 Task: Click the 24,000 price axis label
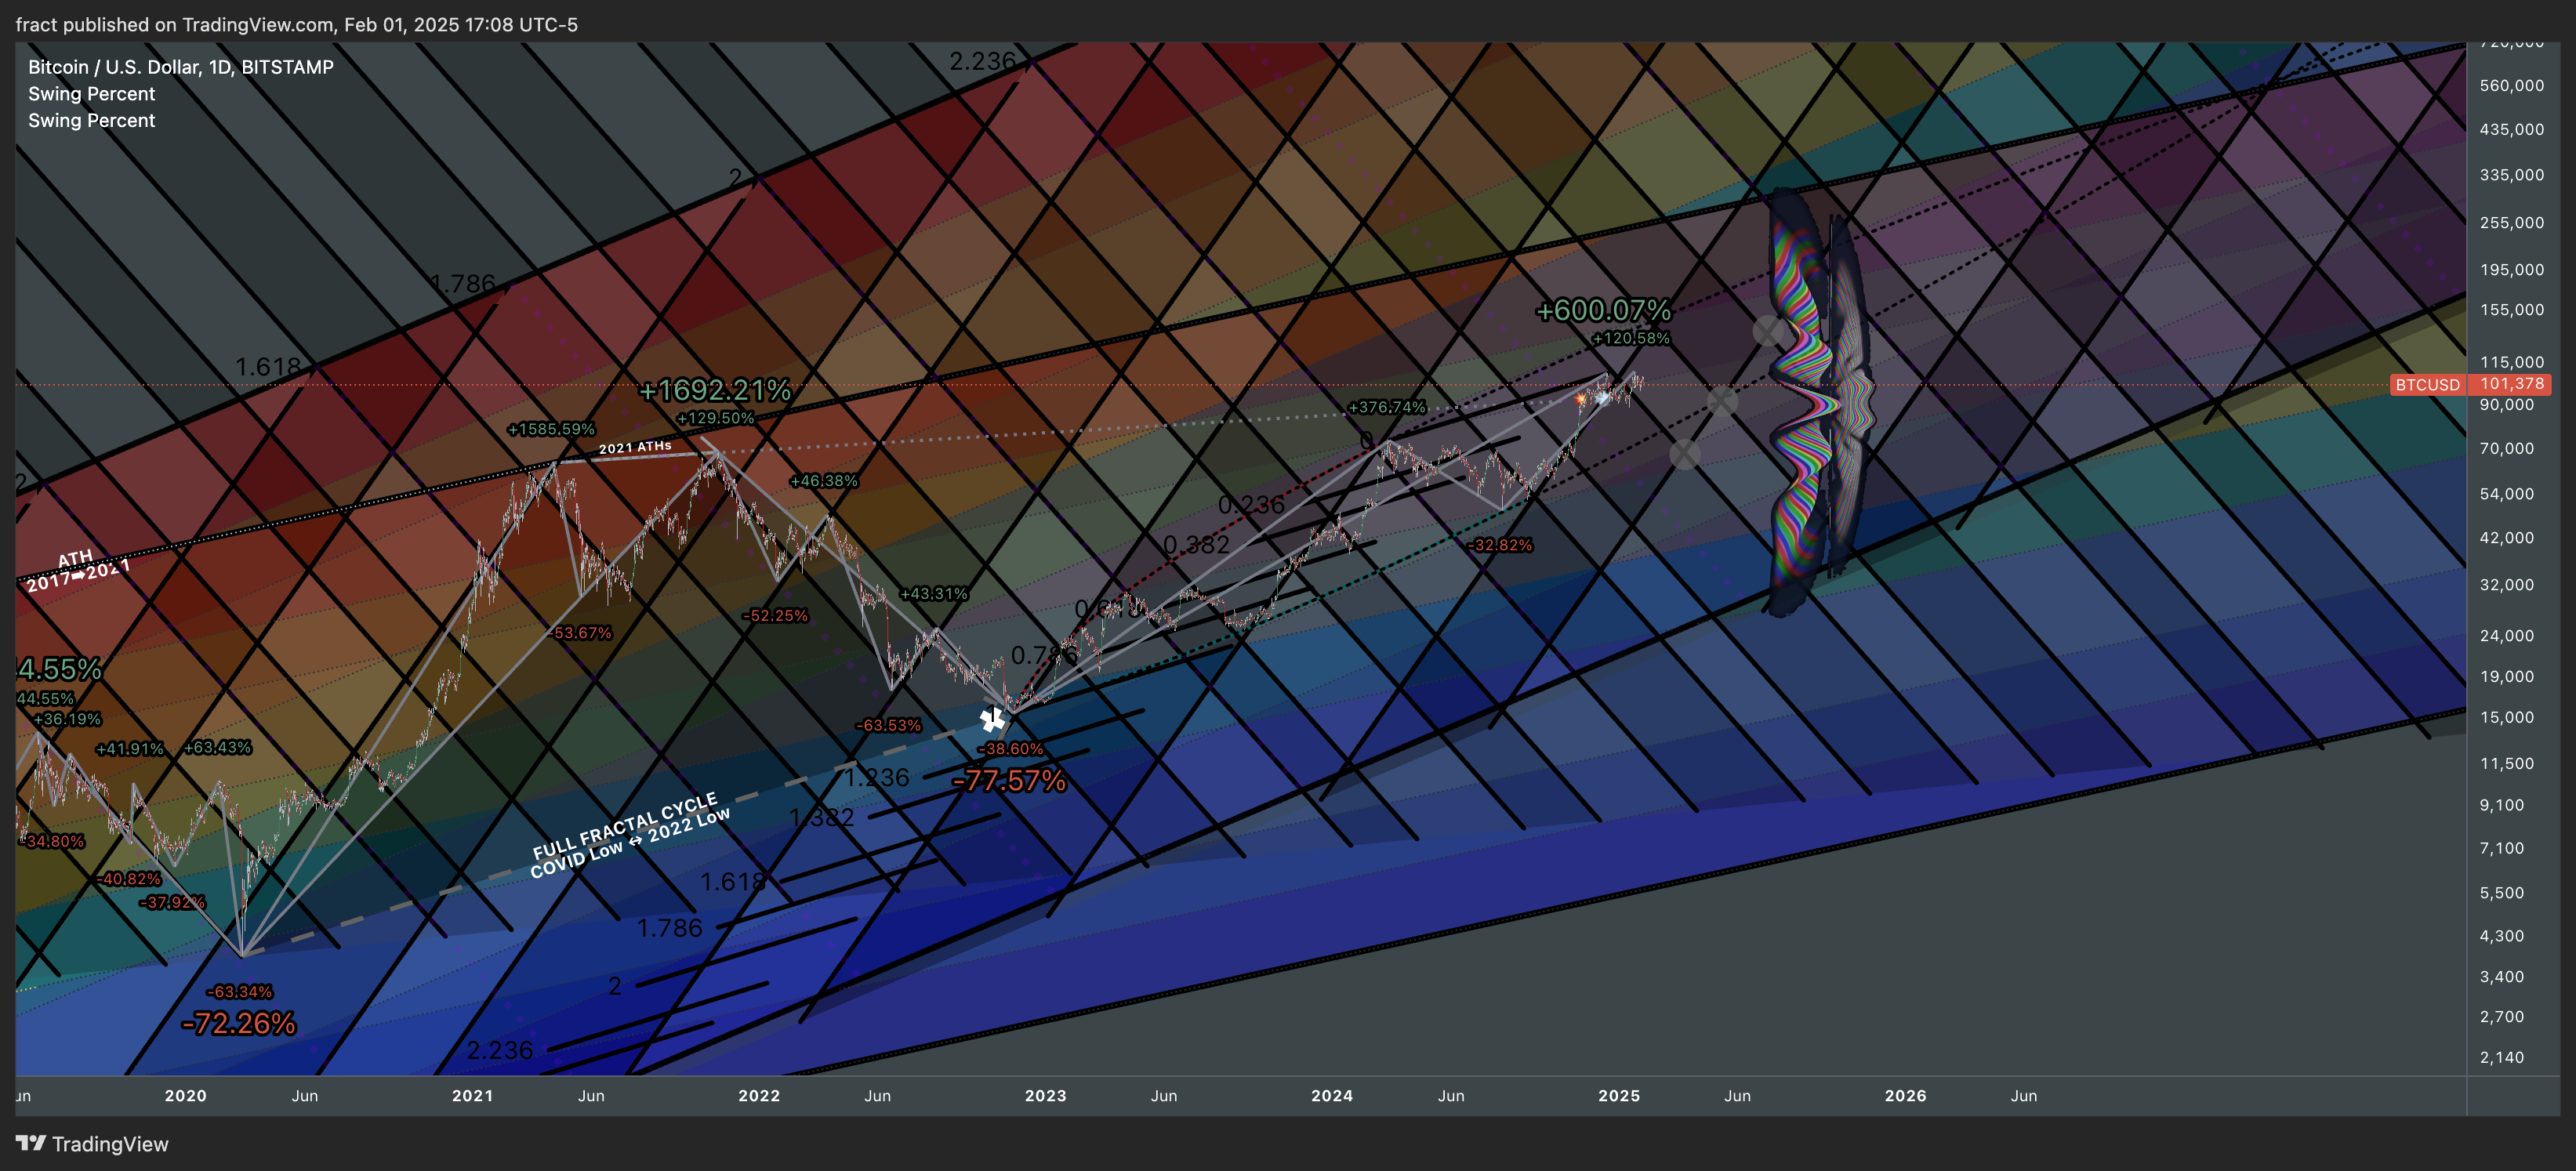click(2507, 636)
